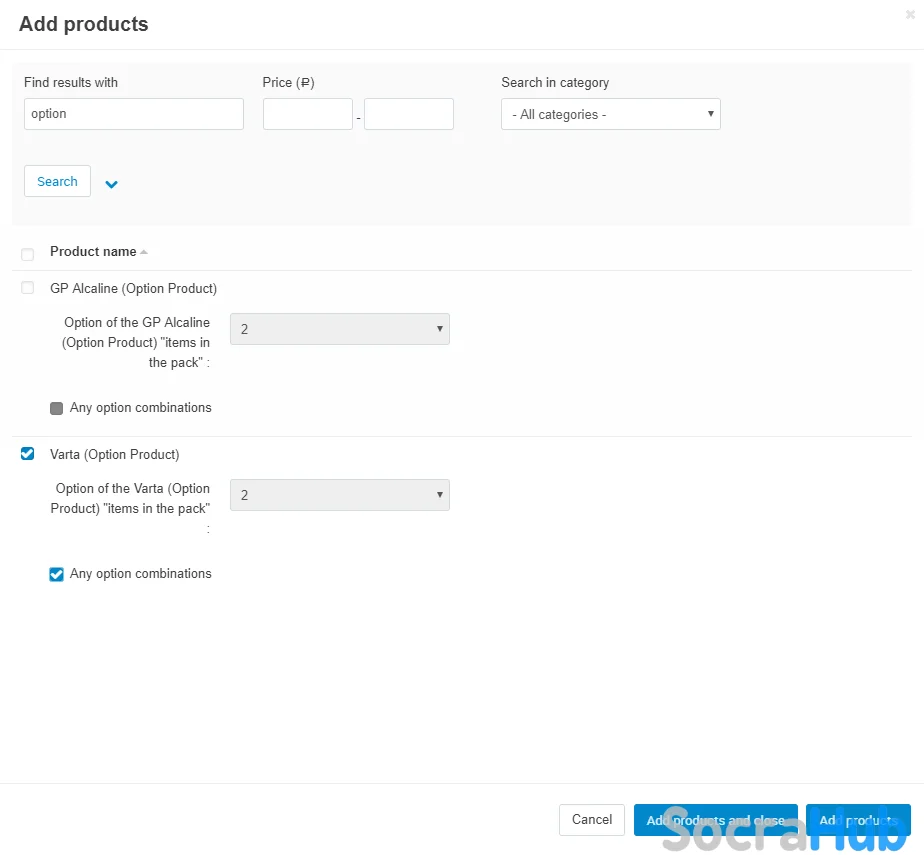Image resolution: width=924 pixels, height=855 pixels.
Task: Expand advanced search options chevron
Action: [x=111, y=184]
